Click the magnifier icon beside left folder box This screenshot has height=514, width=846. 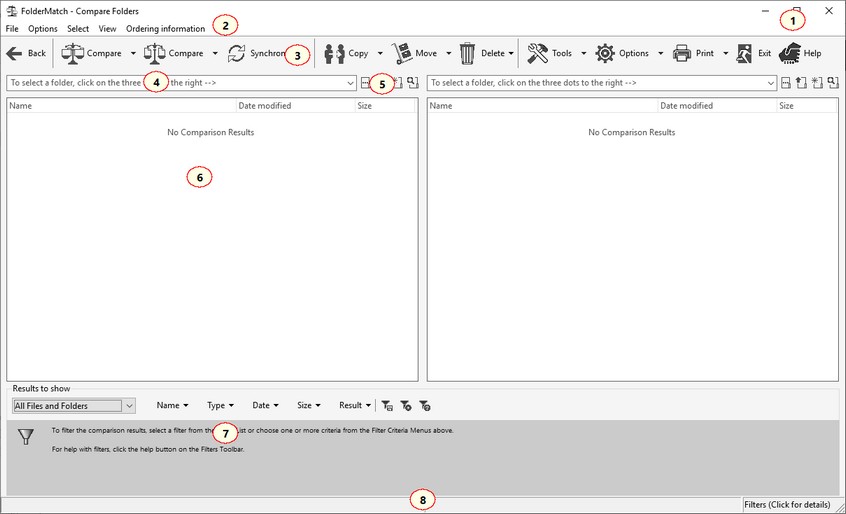(413, 83)
